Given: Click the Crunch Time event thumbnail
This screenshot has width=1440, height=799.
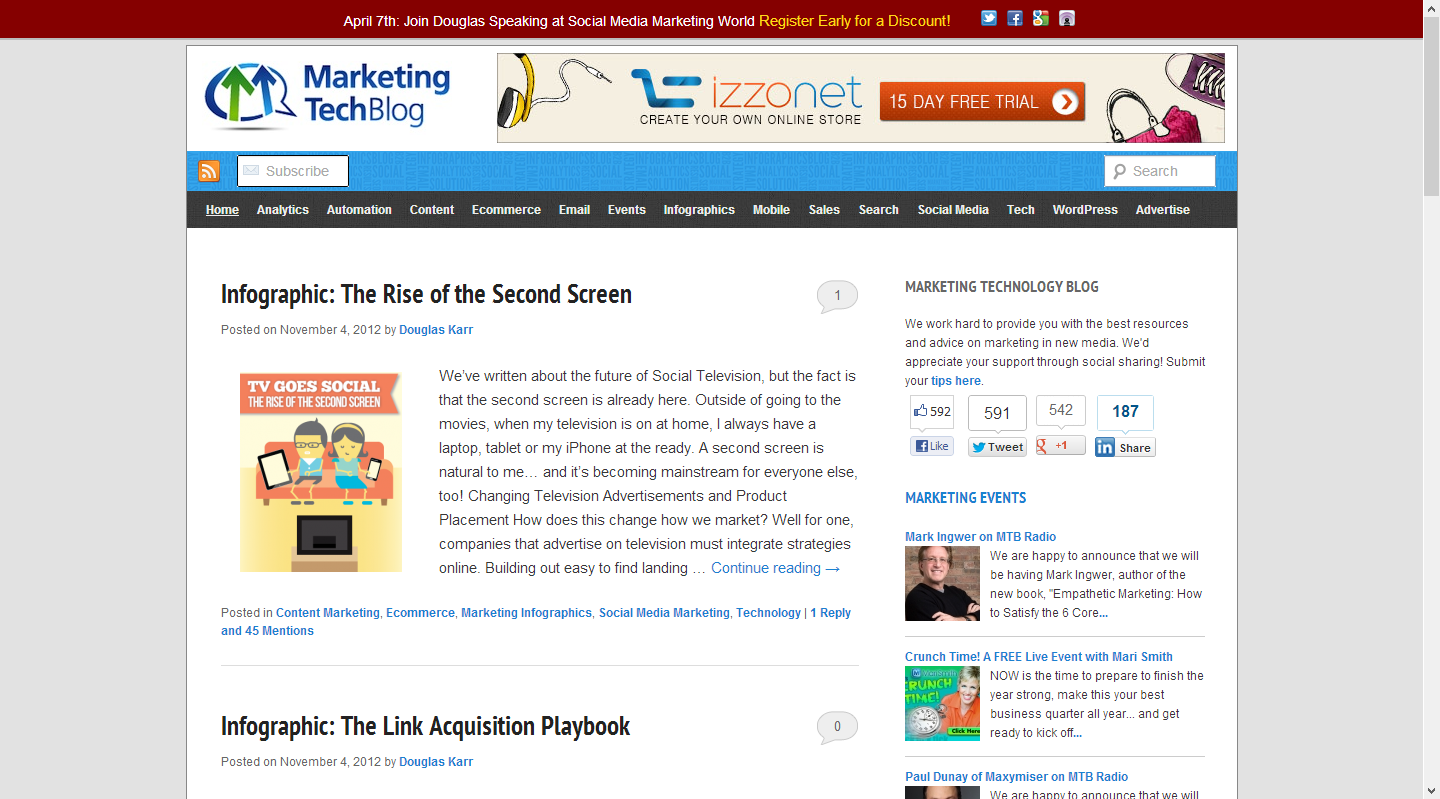Looking at the screenshot, I should click(x=942, y=703).
